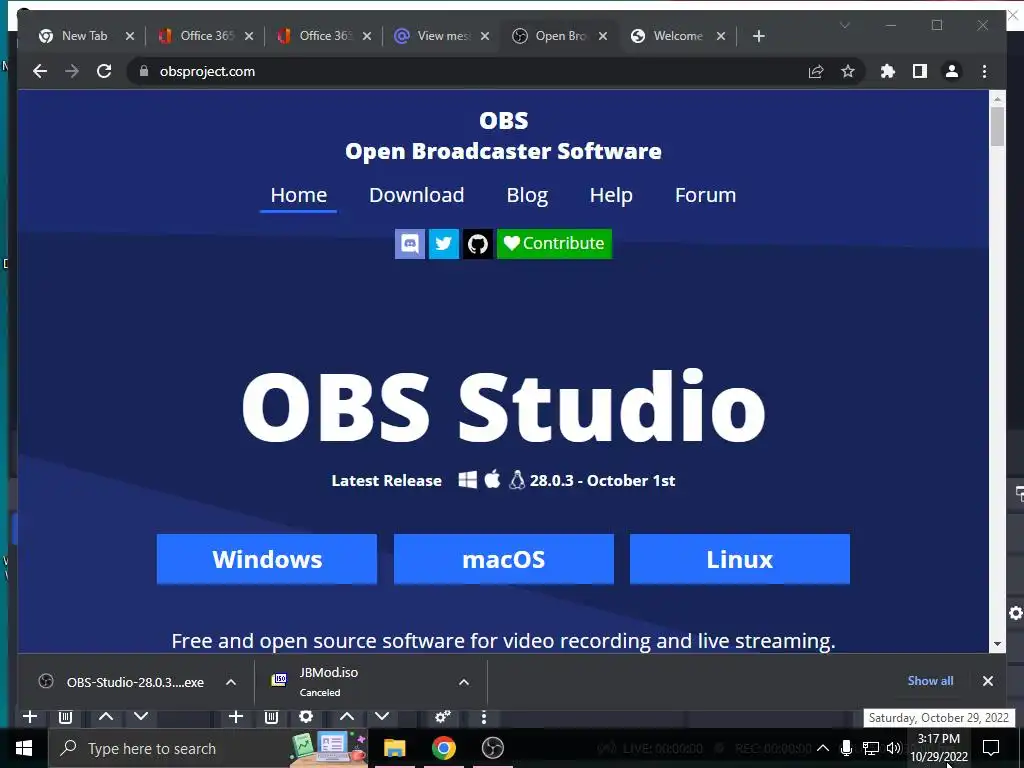This screenshot has width=1024, height=768.
Task: Open the Windows notification center
Action: click(x=991, y=748)
